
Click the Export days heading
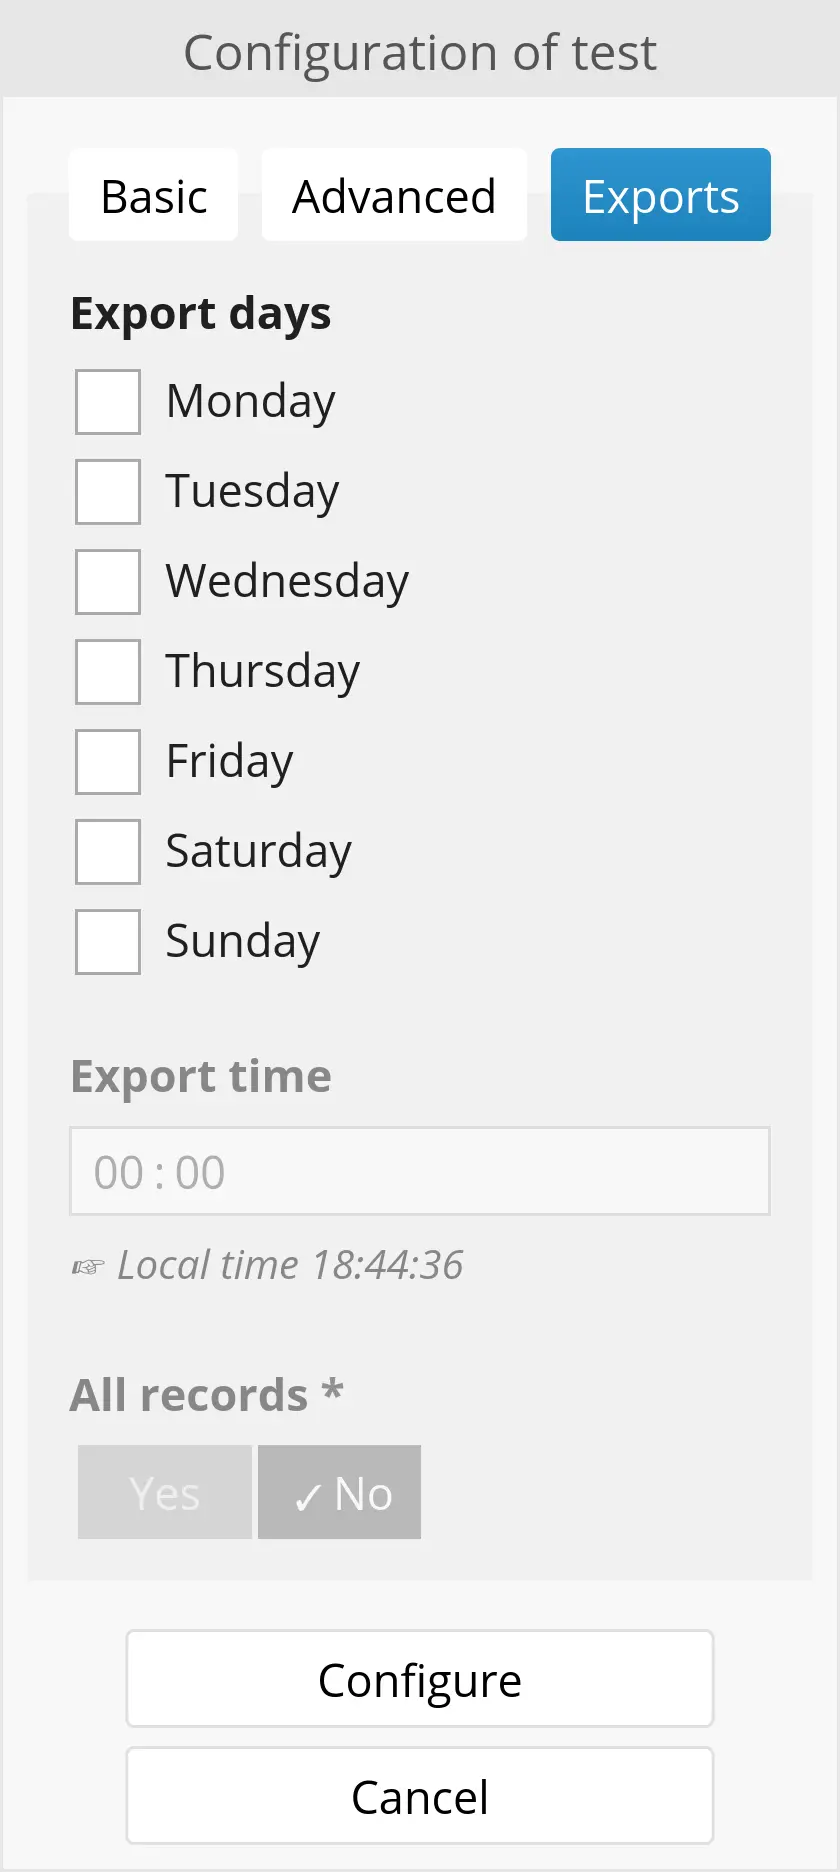pyautogui.click(x=201, y=314)
